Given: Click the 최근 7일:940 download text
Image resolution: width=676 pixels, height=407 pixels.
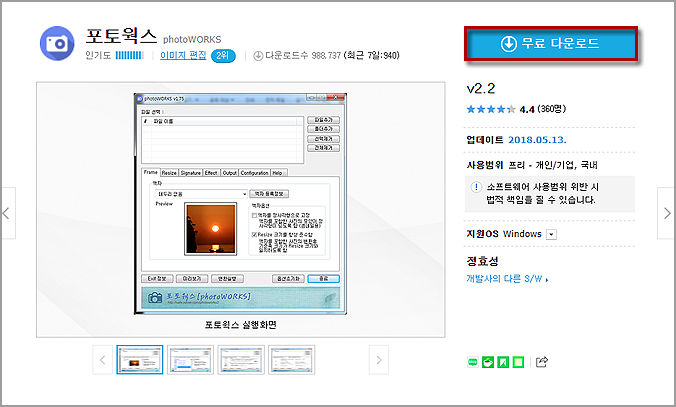Looking at the screenshot, I should (372, 55).
